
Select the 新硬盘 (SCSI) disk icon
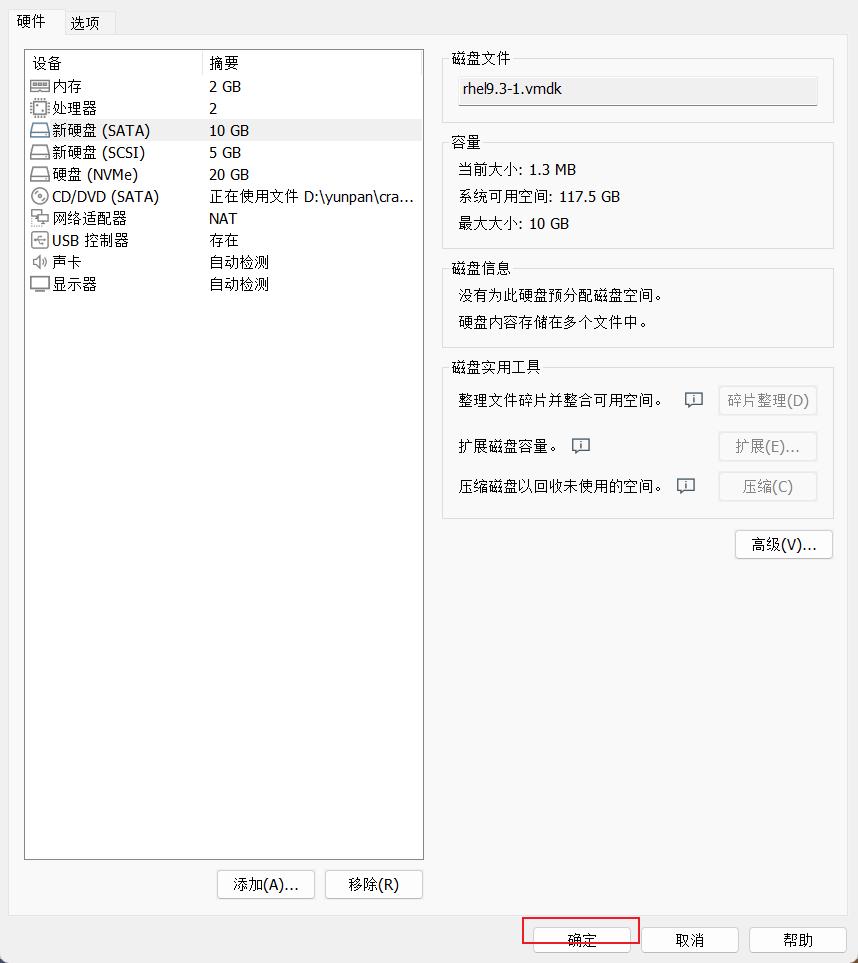click(40, 153)
